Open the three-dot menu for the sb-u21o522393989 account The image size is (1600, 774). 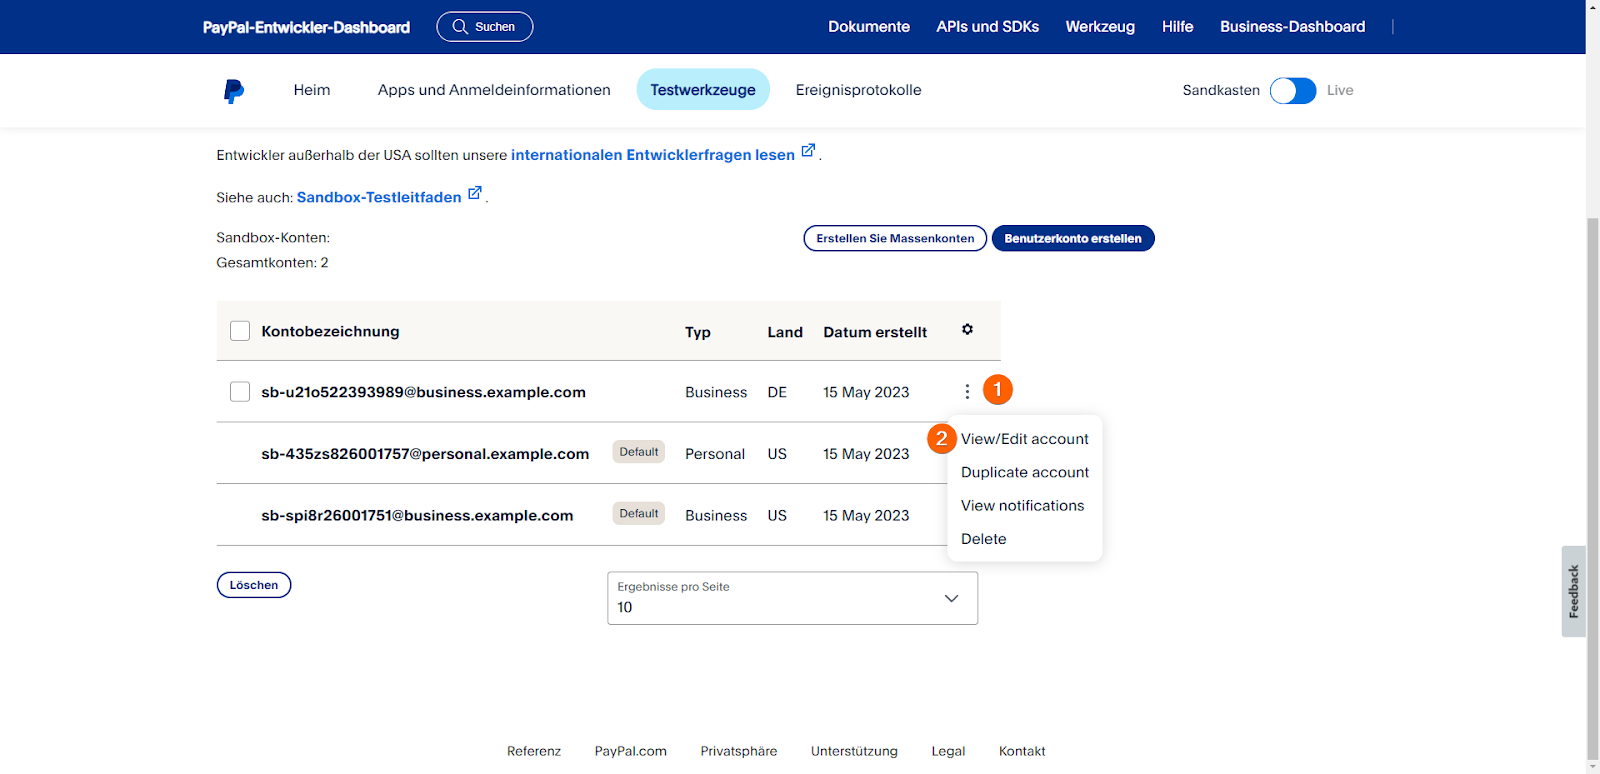pyautogui.click(x=967, y=392)
